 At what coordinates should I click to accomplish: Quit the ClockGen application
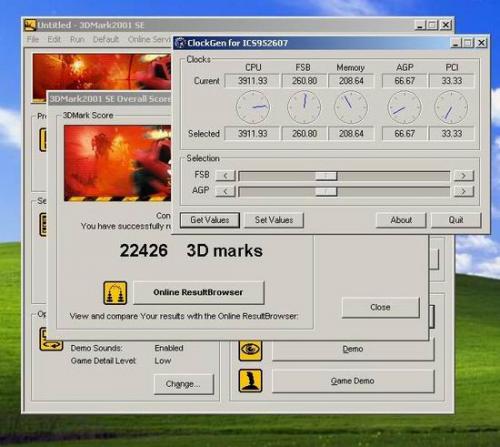point(456,220)
